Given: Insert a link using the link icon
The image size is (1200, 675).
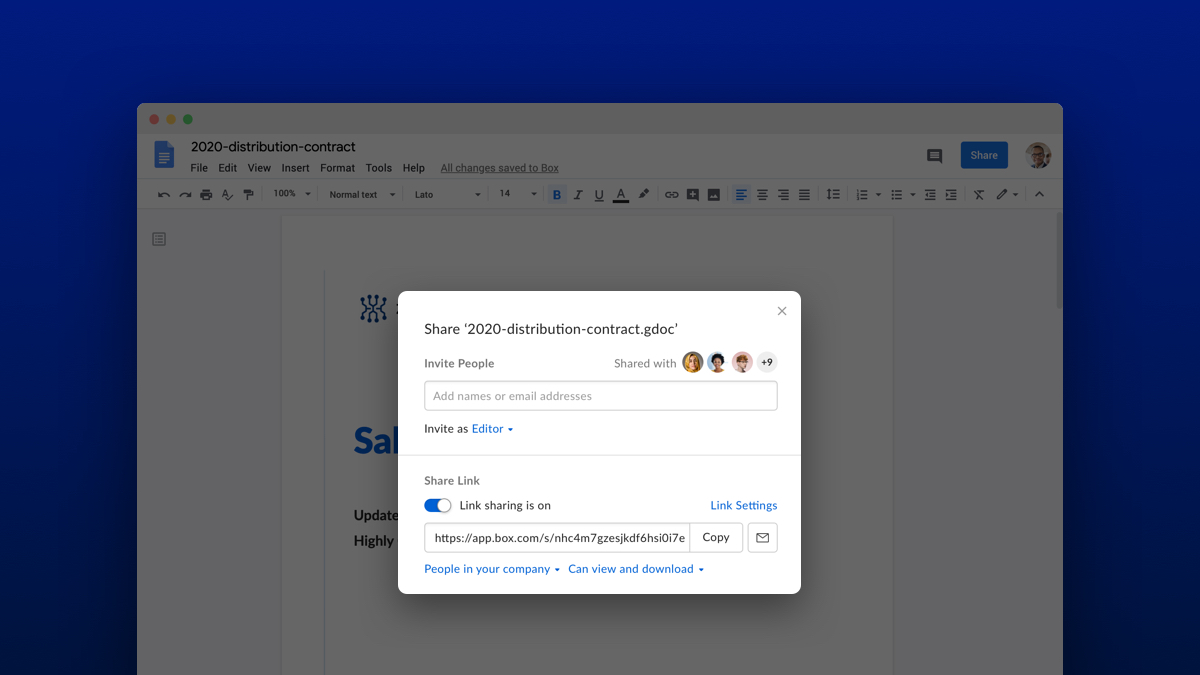Looking at the screenshot, I should tap(671, 194).
